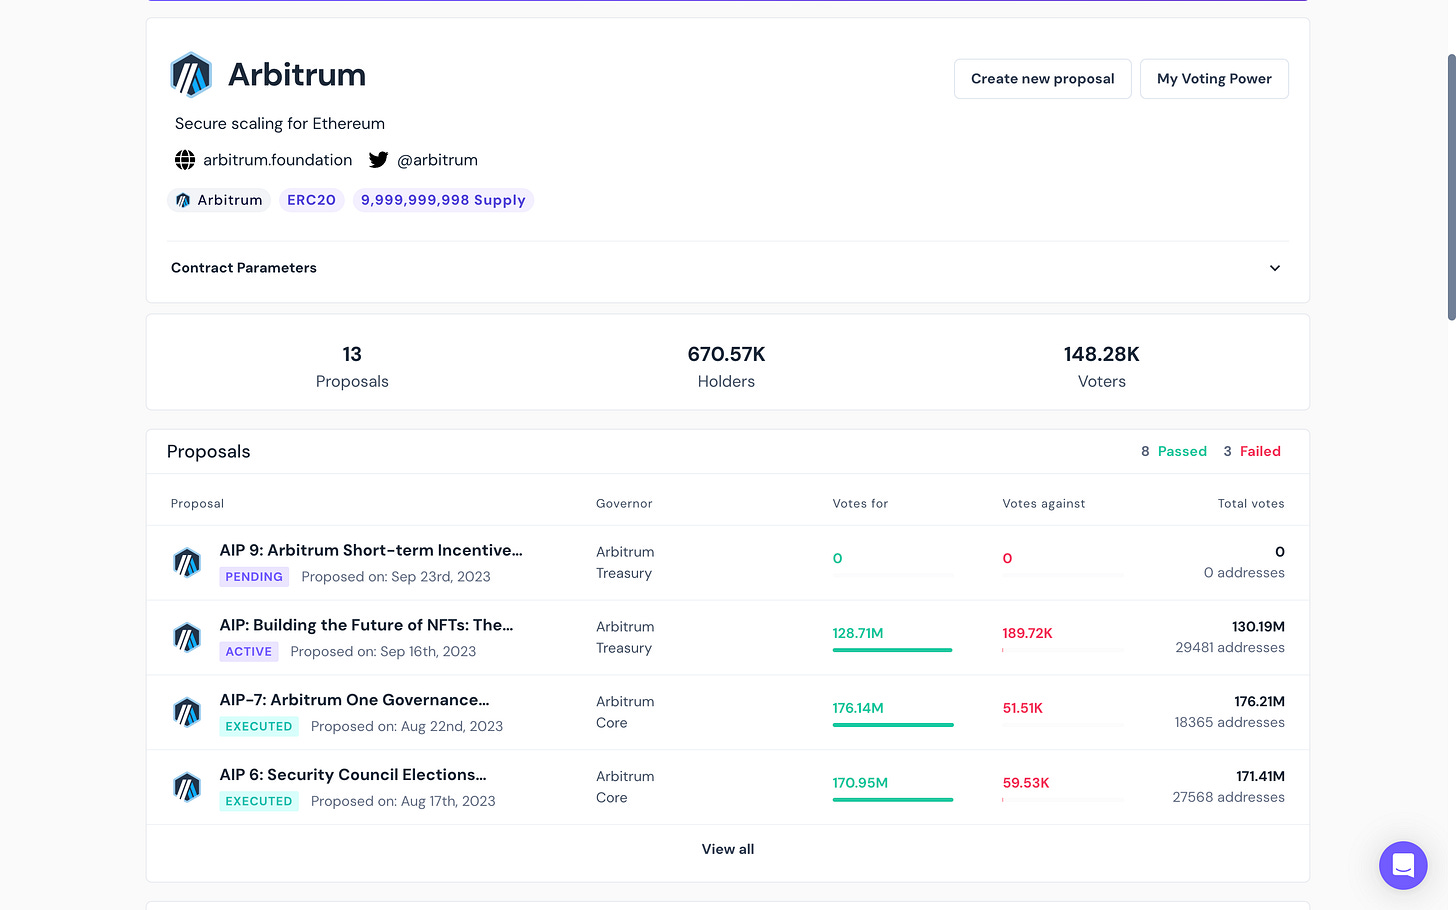Click the 670.57K Holders statistic

(727, 367)
